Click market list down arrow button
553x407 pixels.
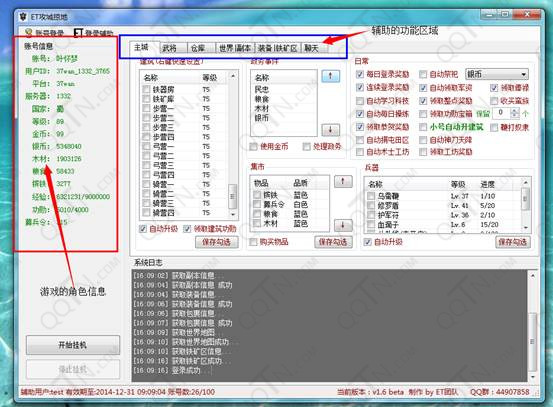point(343,225)
